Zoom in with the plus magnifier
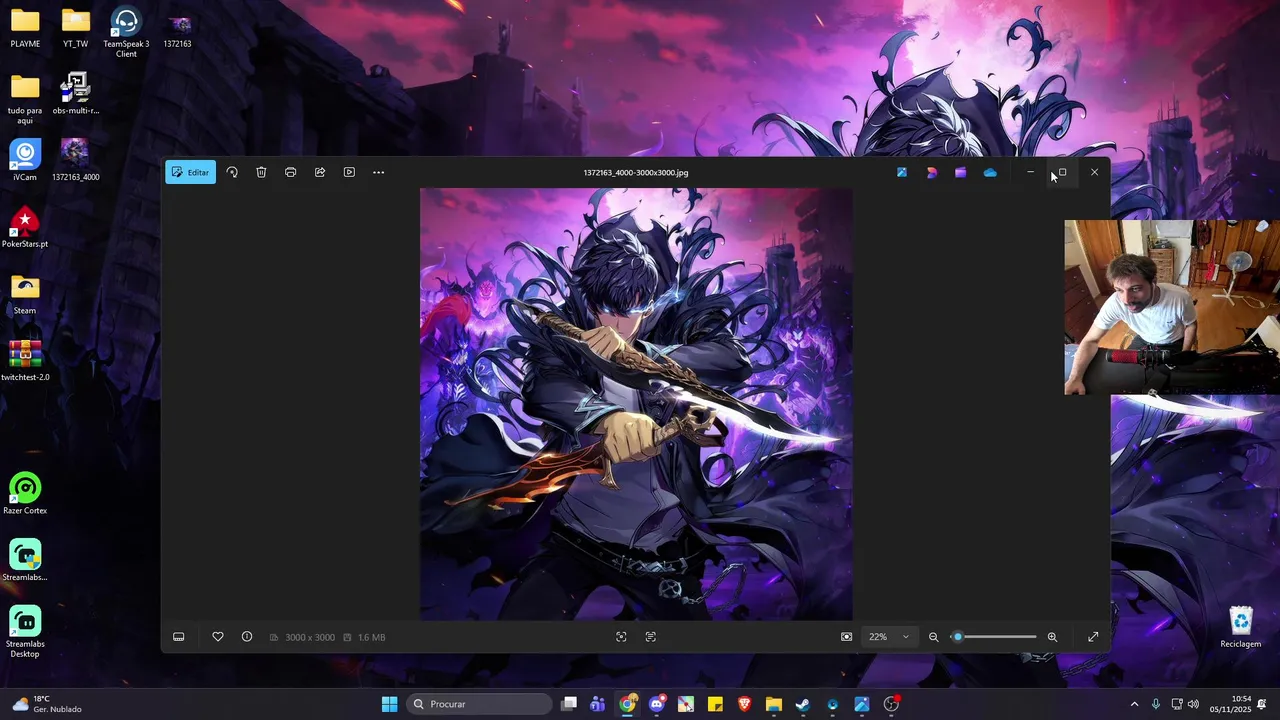 coord(1052,637)
